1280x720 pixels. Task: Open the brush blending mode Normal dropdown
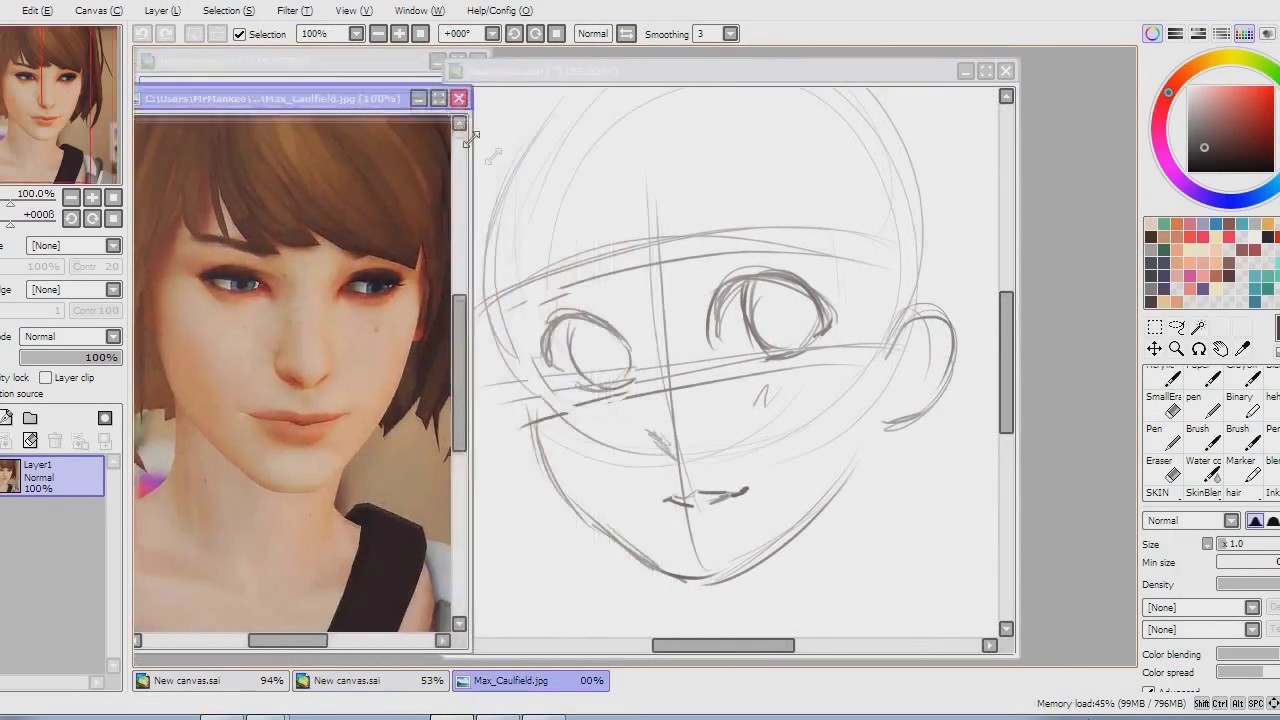1192,521
